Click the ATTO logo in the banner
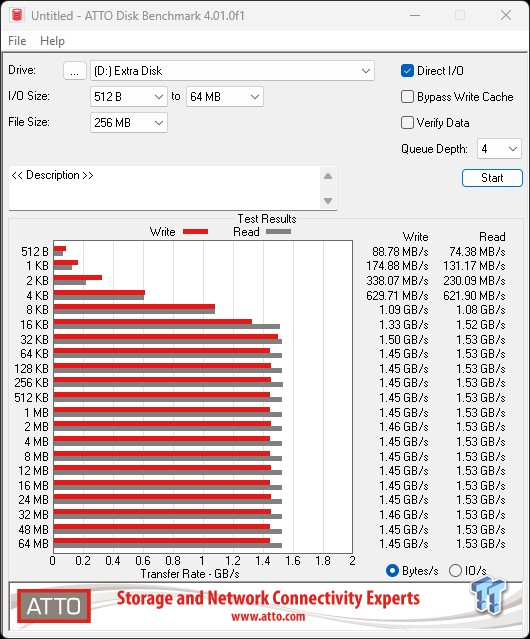 click(54, 606)
